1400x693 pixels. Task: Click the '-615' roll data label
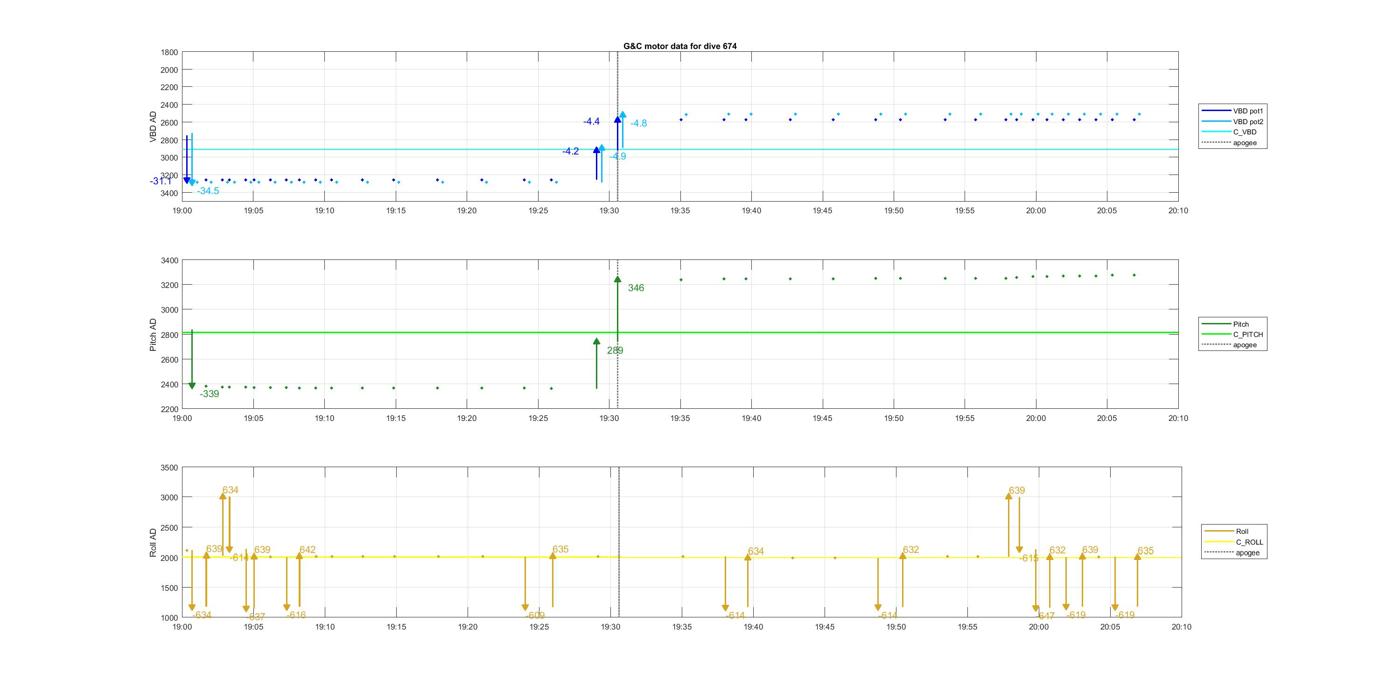coord(1029,558)
